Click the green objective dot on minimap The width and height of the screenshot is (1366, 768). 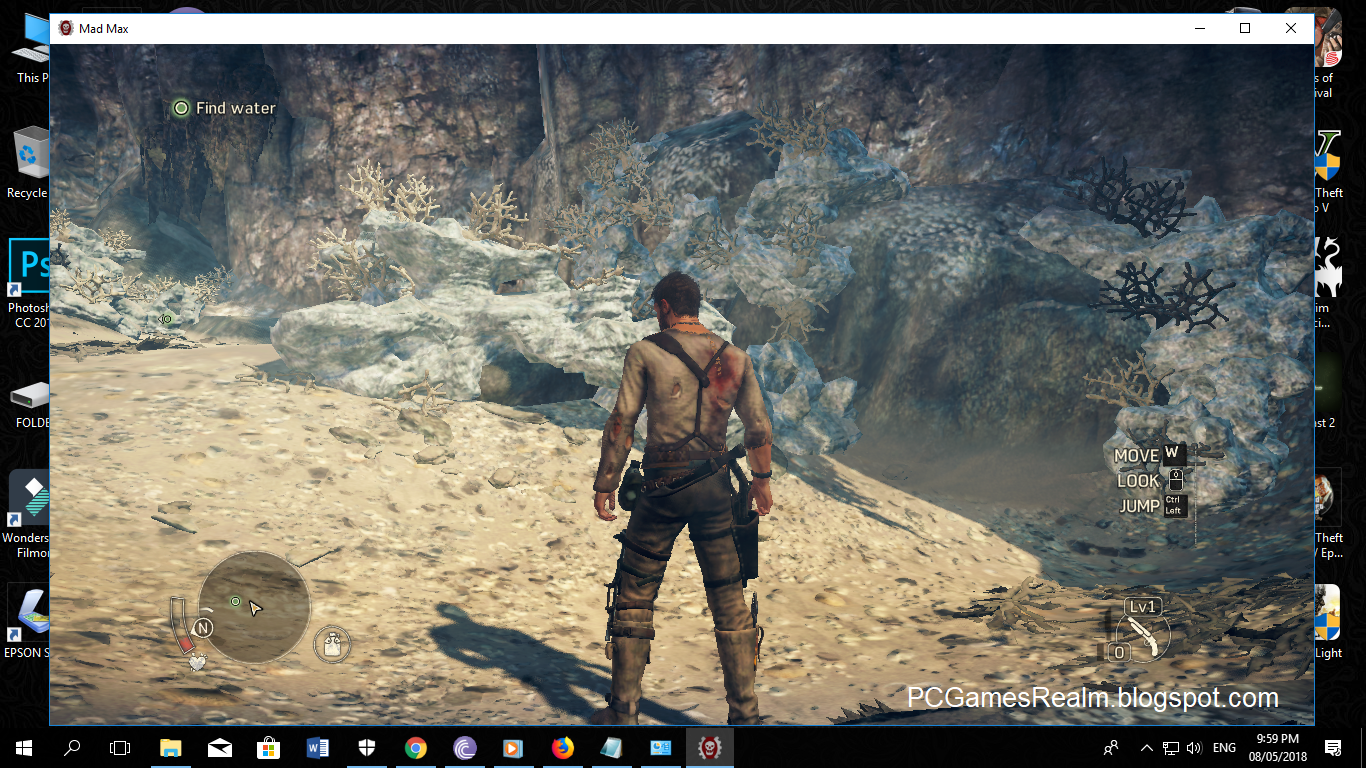click(x=235, y=601)
